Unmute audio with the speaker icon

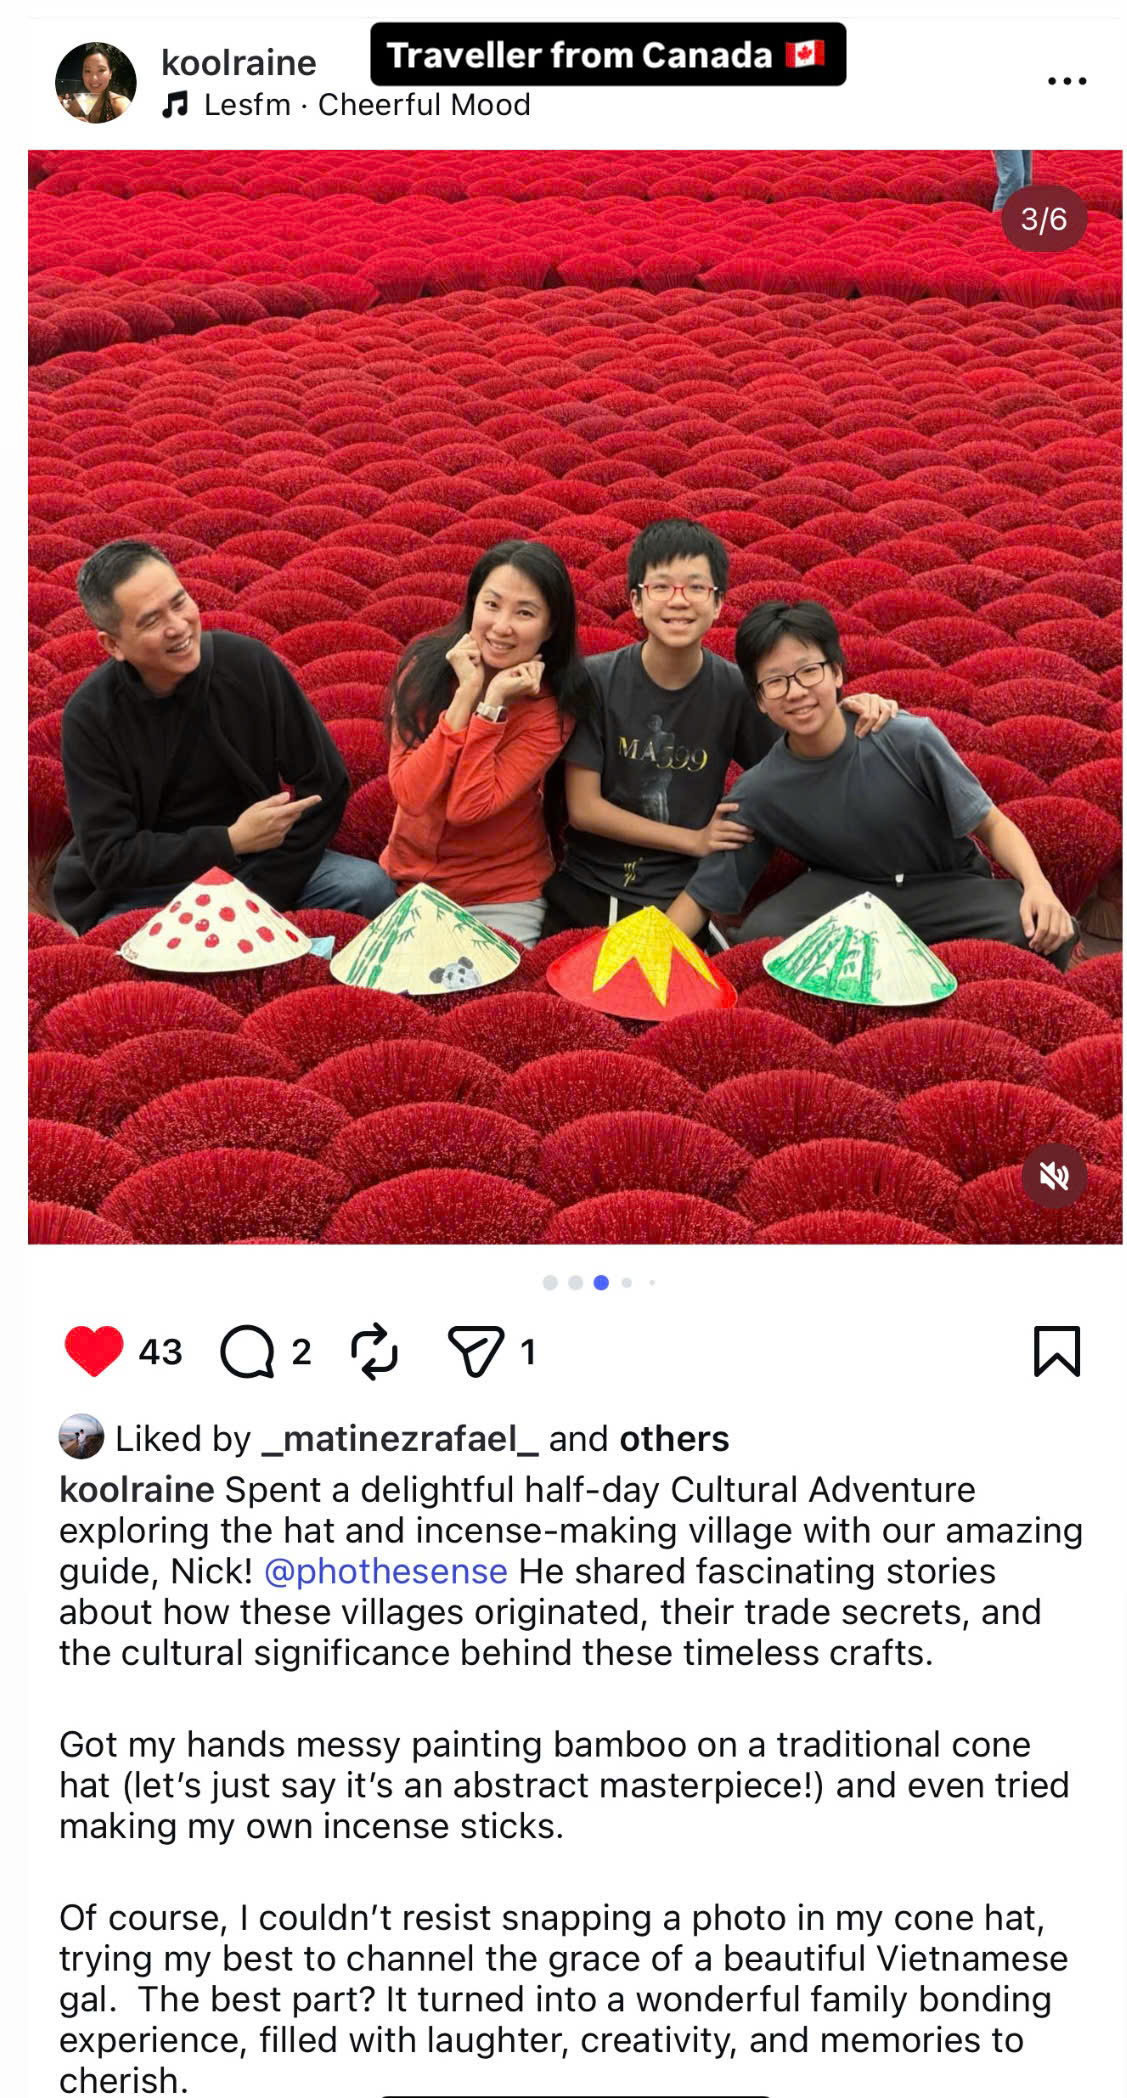(1054, 1176)
